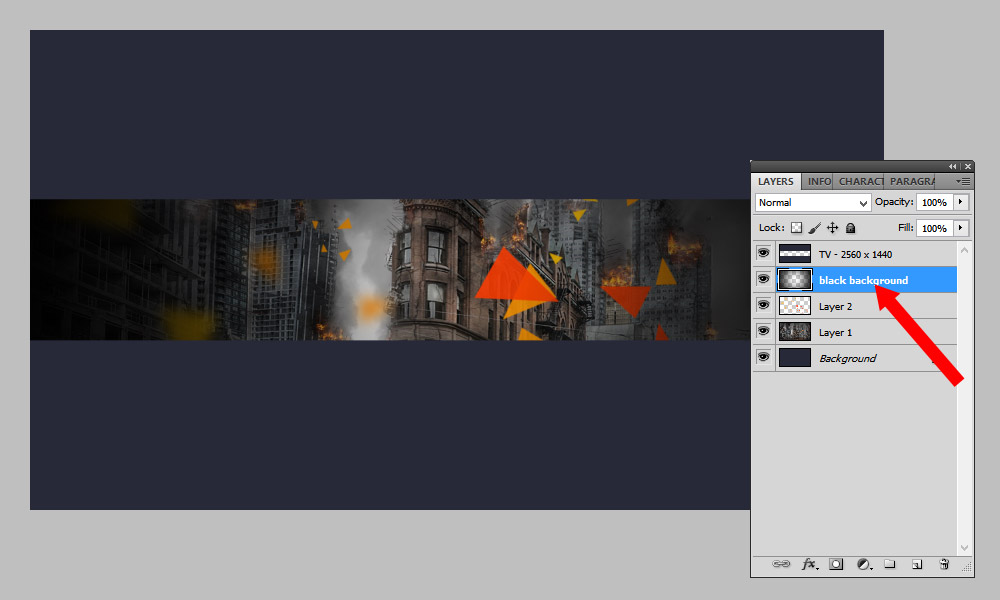Open the Normal blend mode dropdown

(812, 203)
